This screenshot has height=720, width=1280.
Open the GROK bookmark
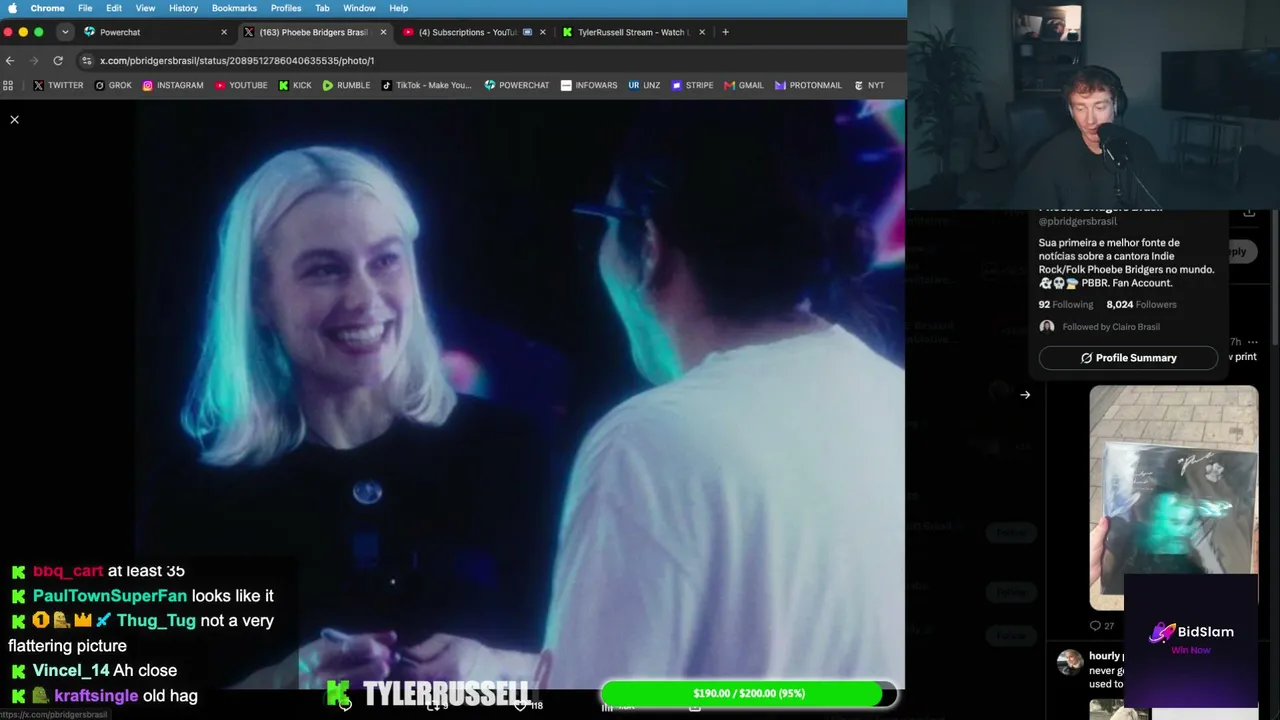pyautogui.click(x=113, y=85)
